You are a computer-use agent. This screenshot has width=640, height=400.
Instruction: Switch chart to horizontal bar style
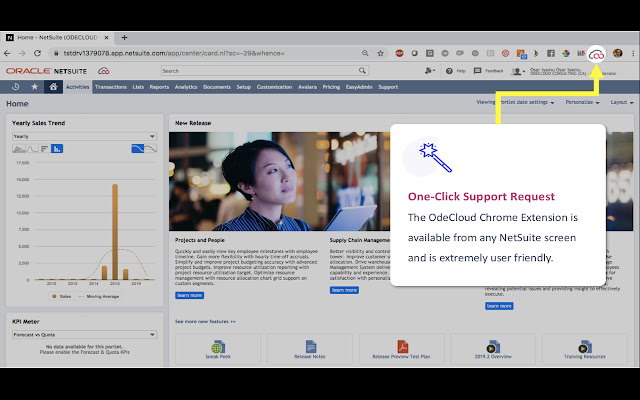pos(44,149)
